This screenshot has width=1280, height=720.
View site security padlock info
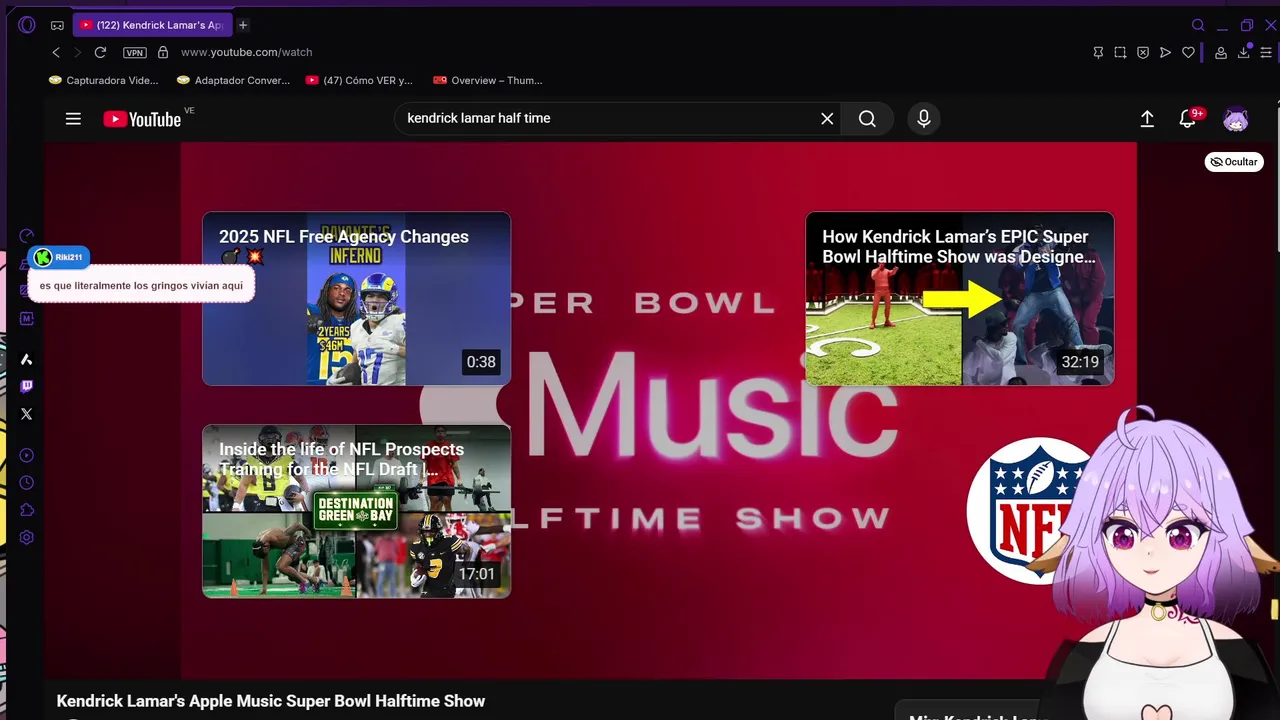click(163, 52)
